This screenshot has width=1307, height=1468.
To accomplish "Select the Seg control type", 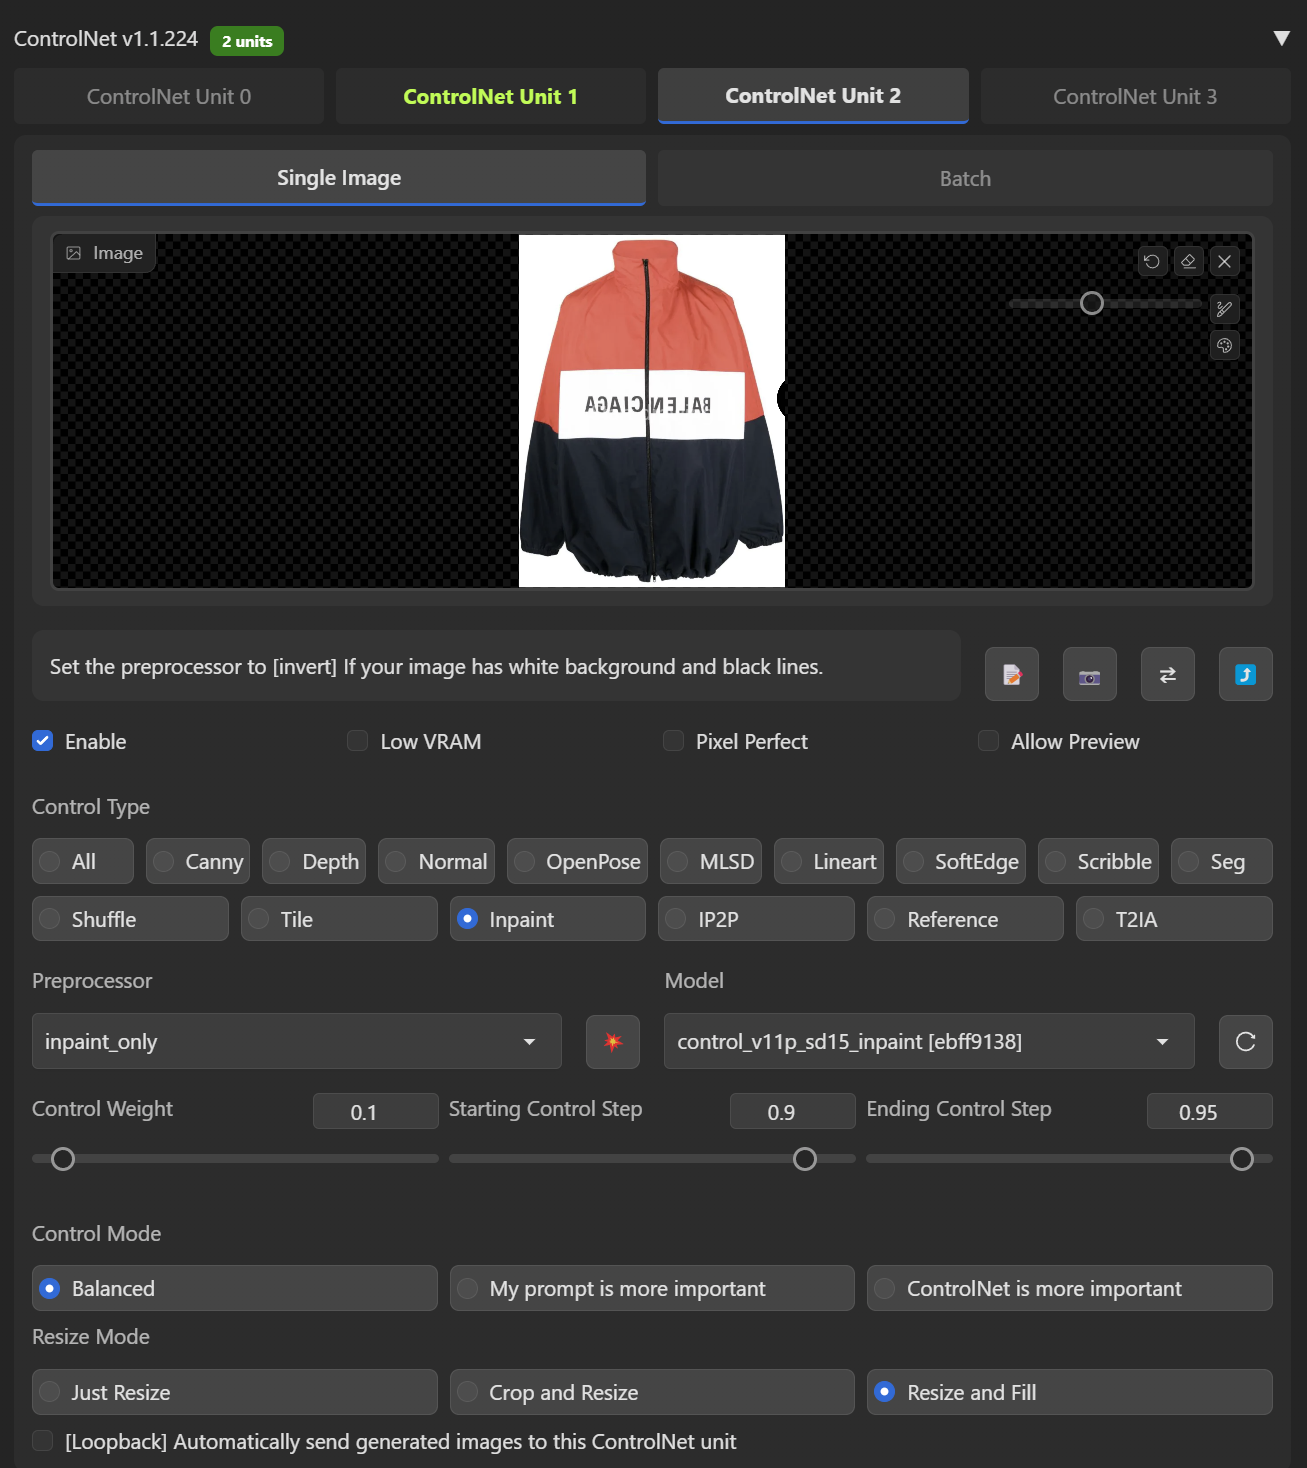I will point(1222,861).
